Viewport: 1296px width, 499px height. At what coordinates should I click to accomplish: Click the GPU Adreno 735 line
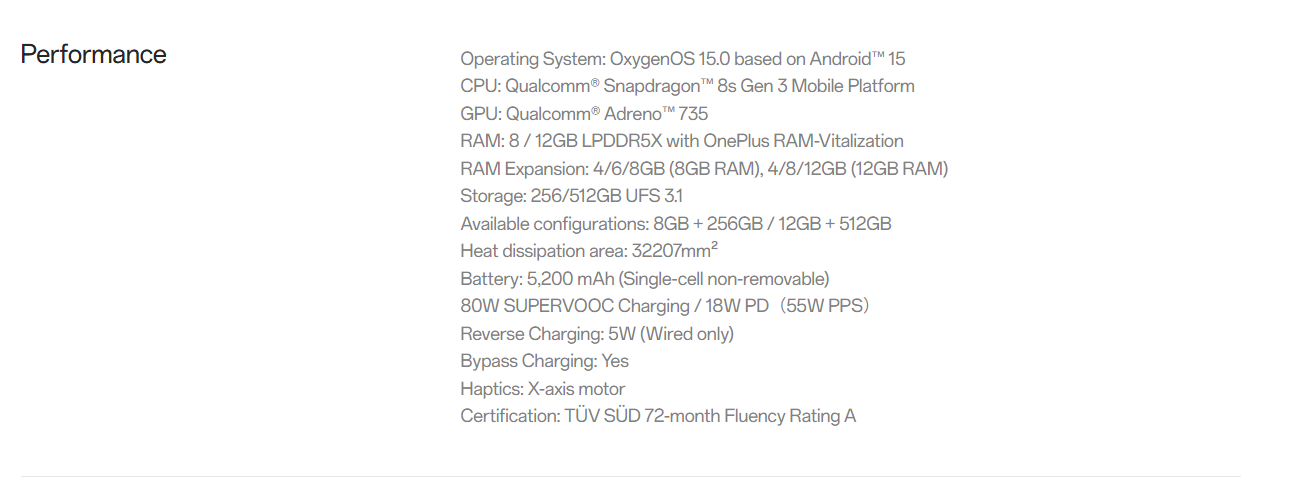coord(584,114)
